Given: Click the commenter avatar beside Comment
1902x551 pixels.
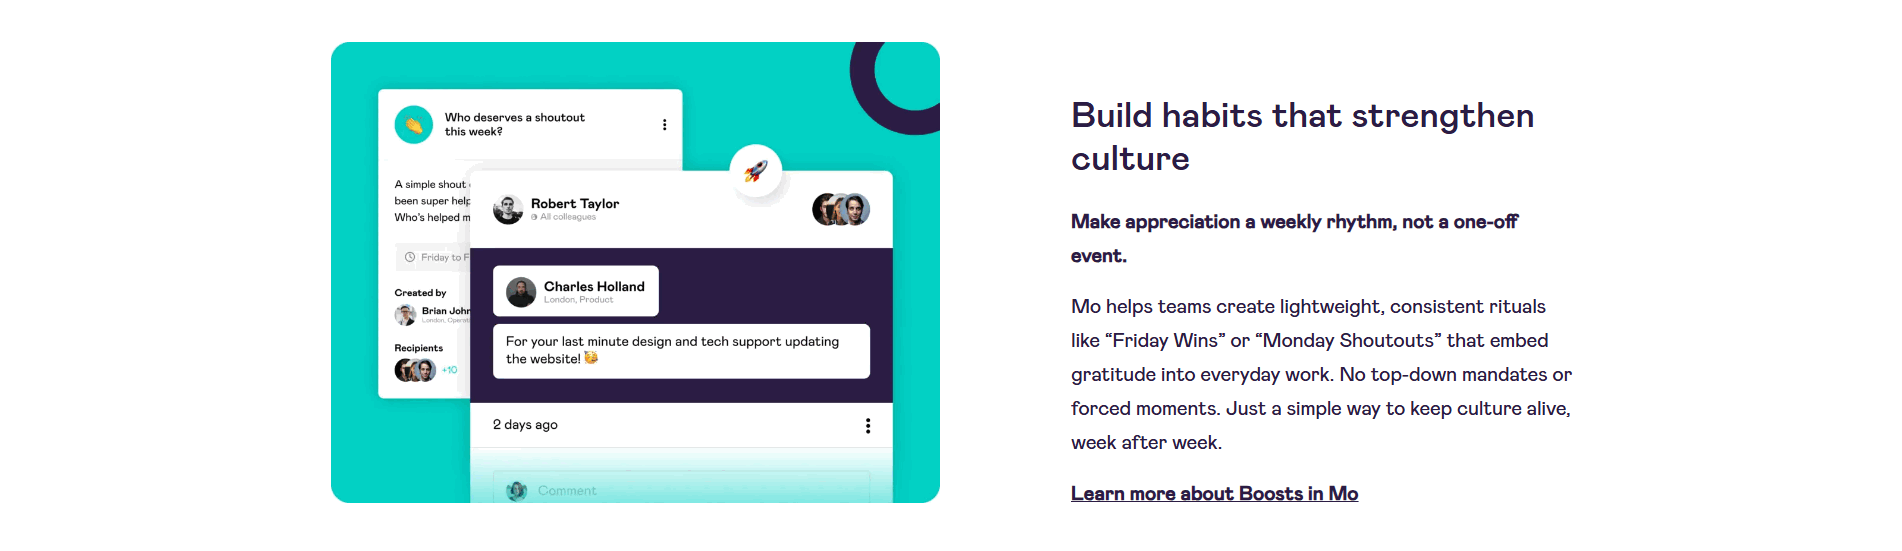Looking at the screenshot, I should [x=517, y=490].
